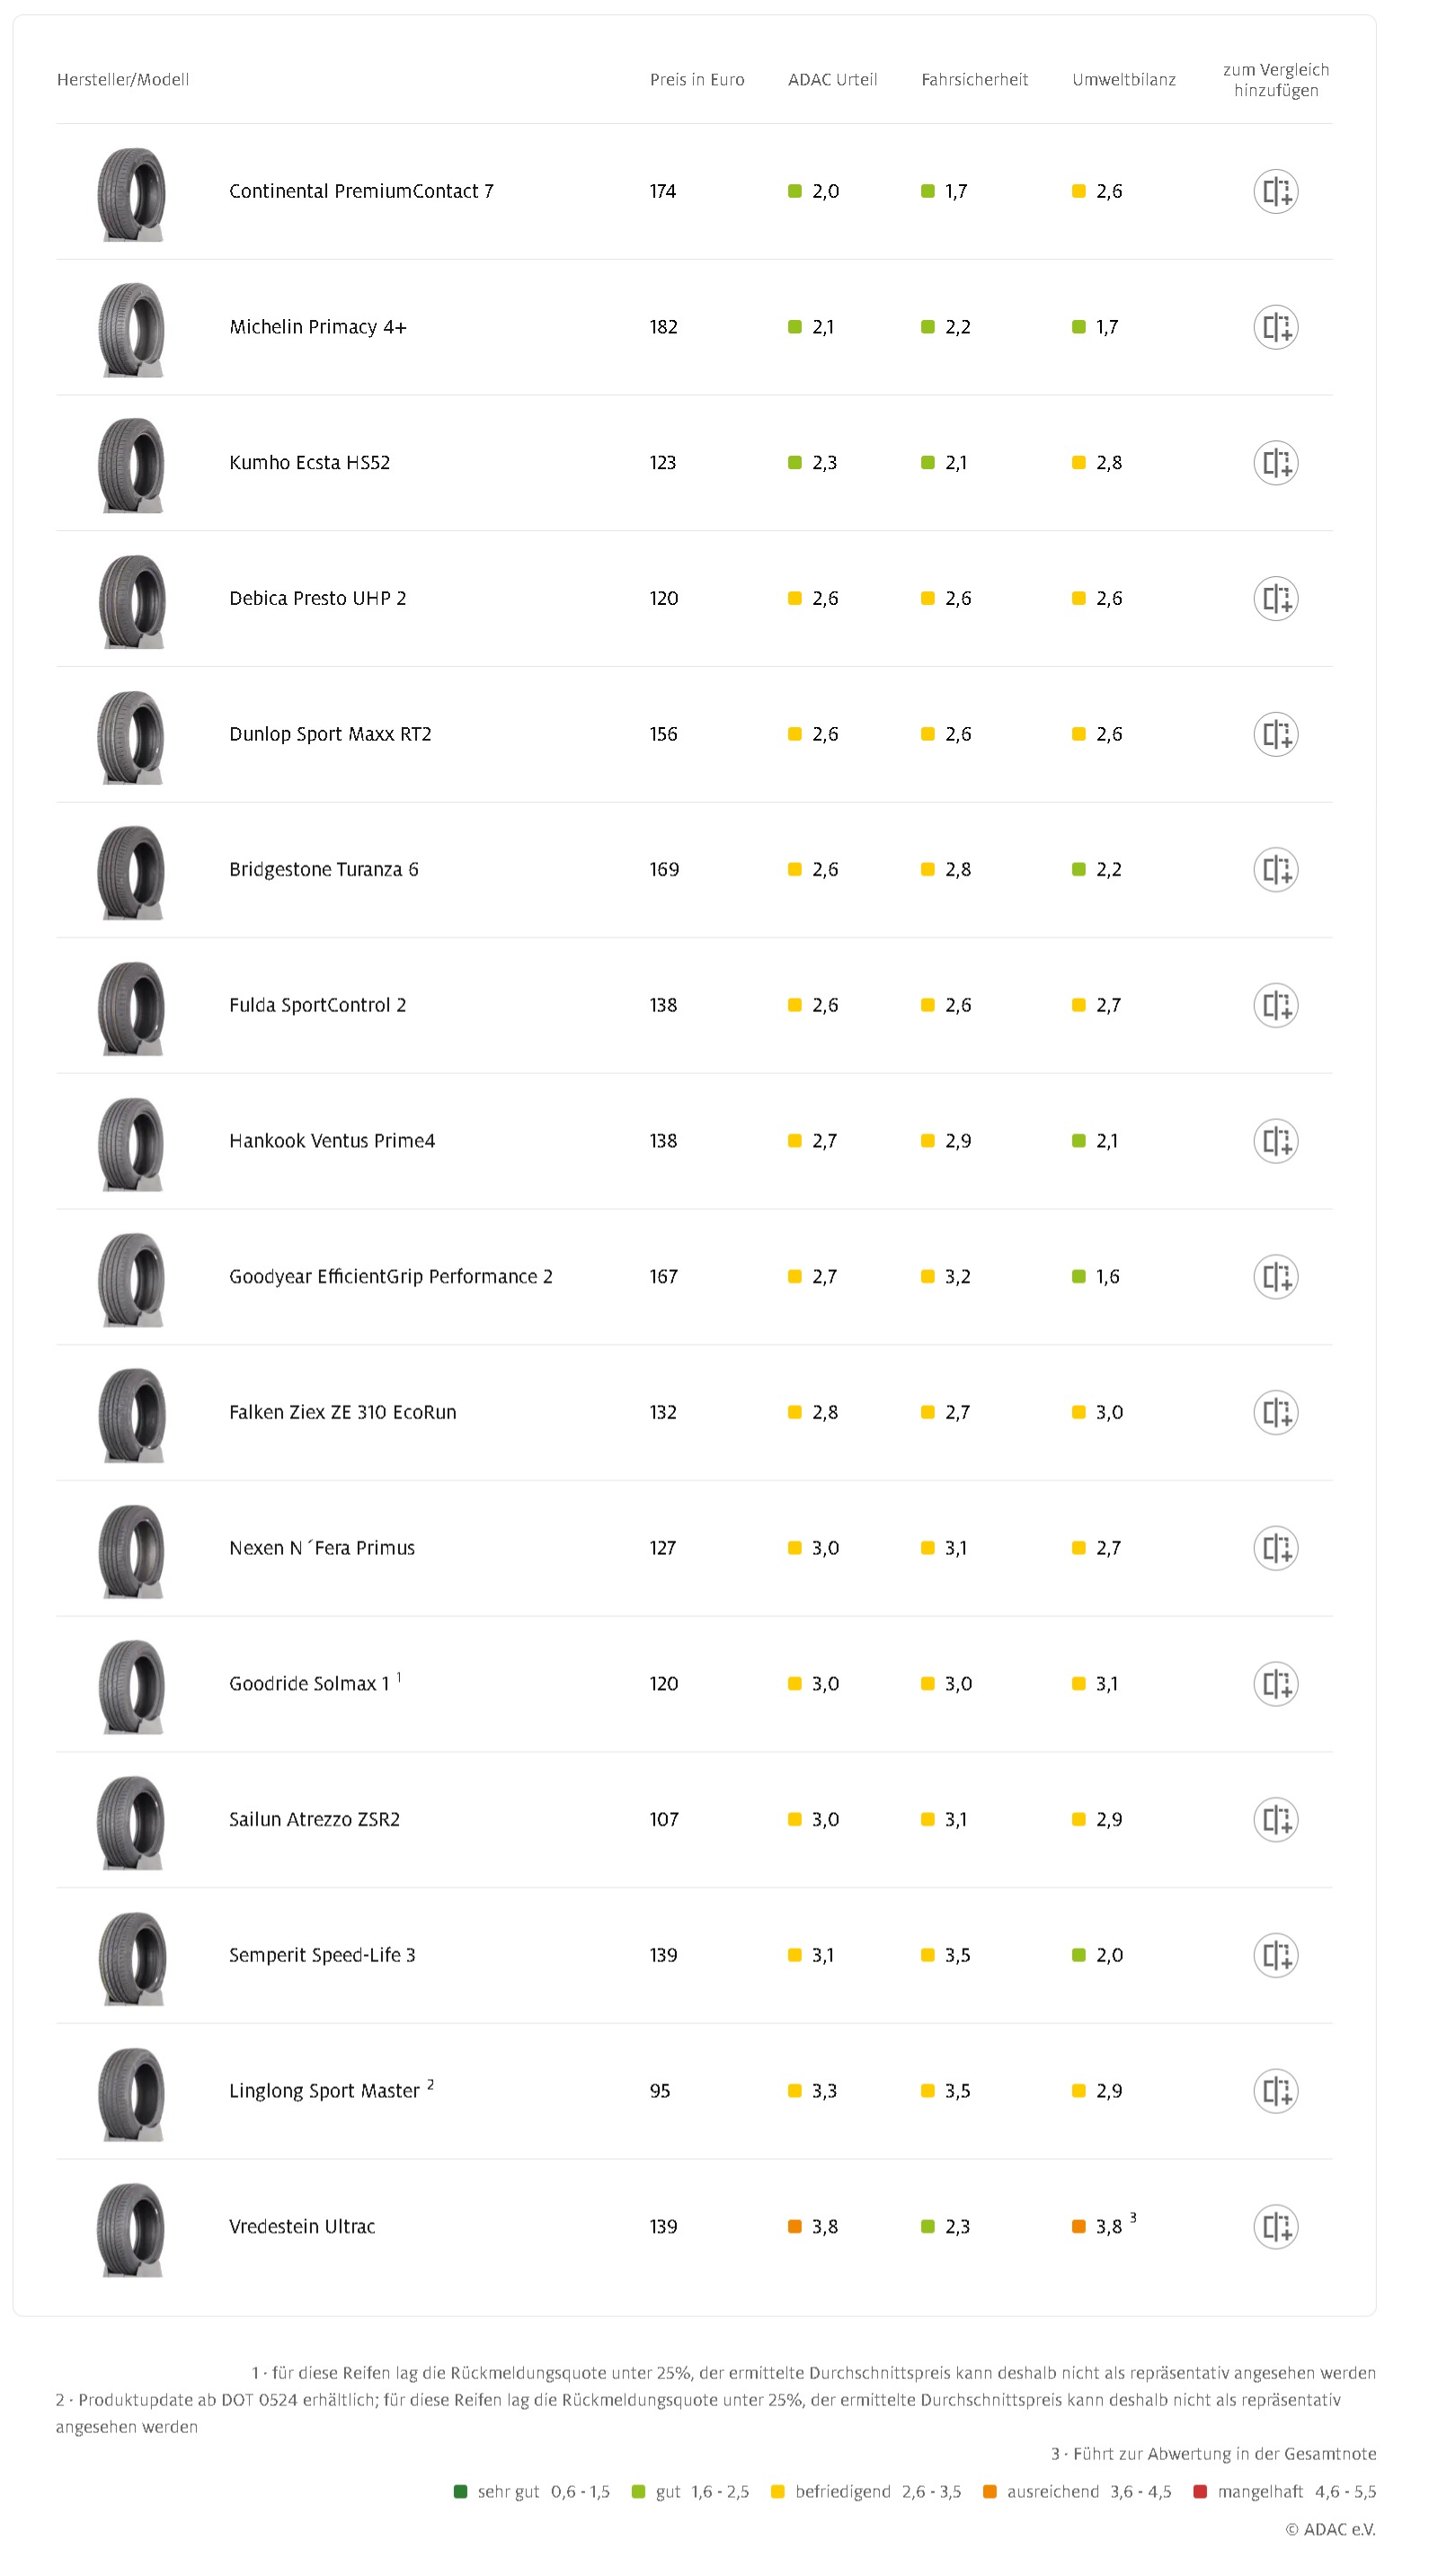Open the Debica Presto UHP 2 entry
The width and height of the screenshot is (1429, 2576).
click(317, 599)
